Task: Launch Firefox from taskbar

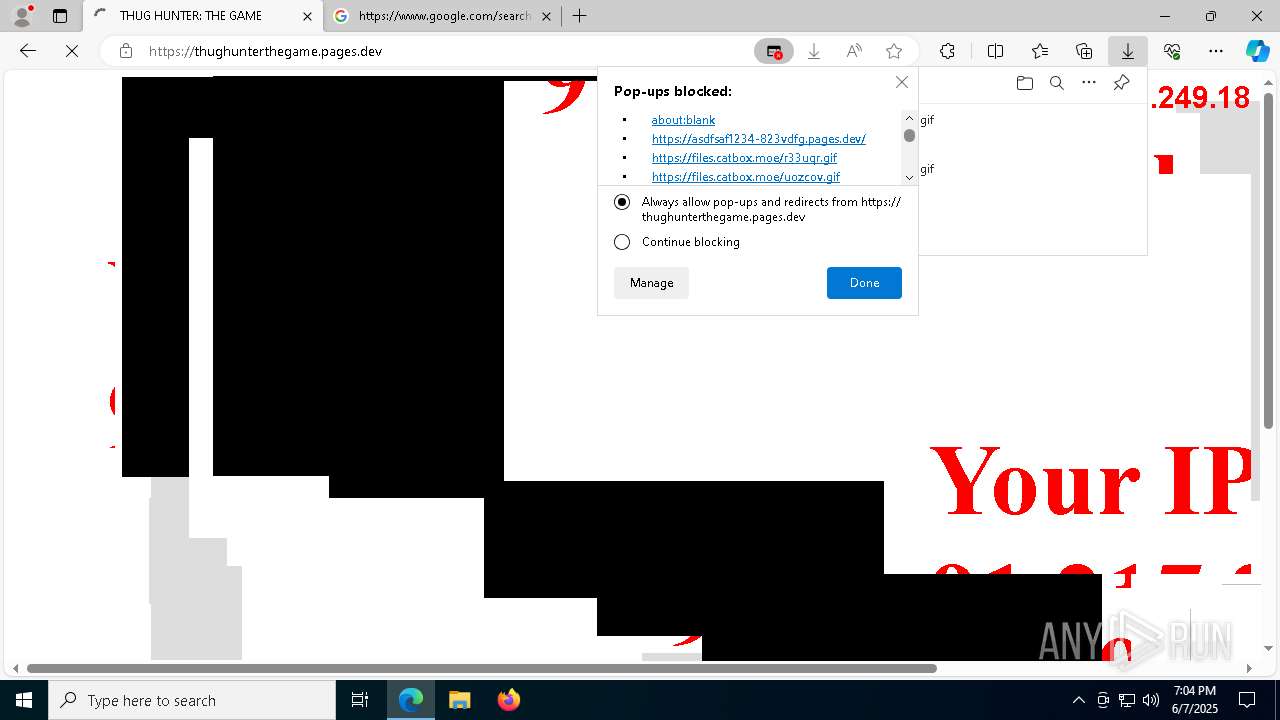Action: [x=508, y=700]
